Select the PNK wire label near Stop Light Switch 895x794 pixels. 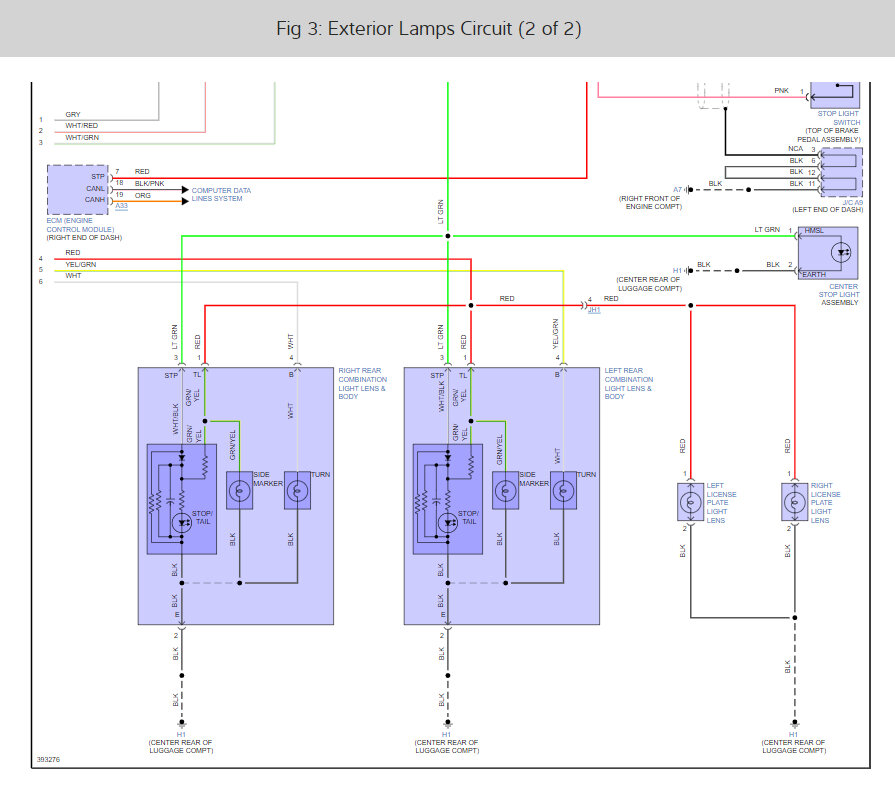click(781, 91)
